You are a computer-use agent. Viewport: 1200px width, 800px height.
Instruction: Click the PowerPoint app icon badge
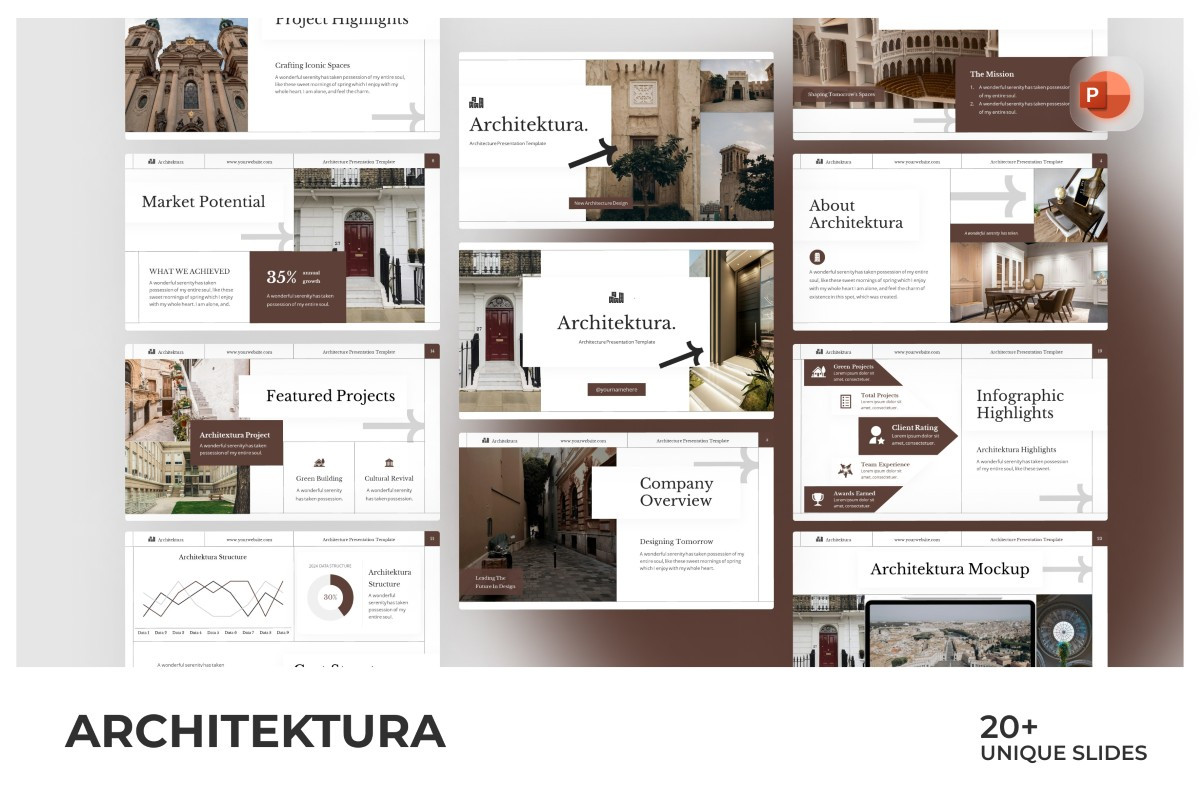coord(1106,94)
